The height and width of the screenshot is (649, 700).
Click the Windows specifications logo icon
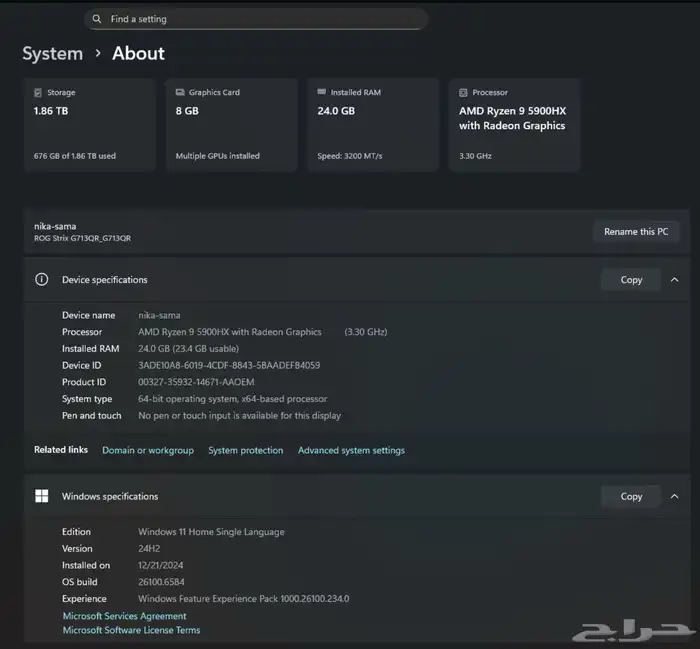click(x=41, y=496)
